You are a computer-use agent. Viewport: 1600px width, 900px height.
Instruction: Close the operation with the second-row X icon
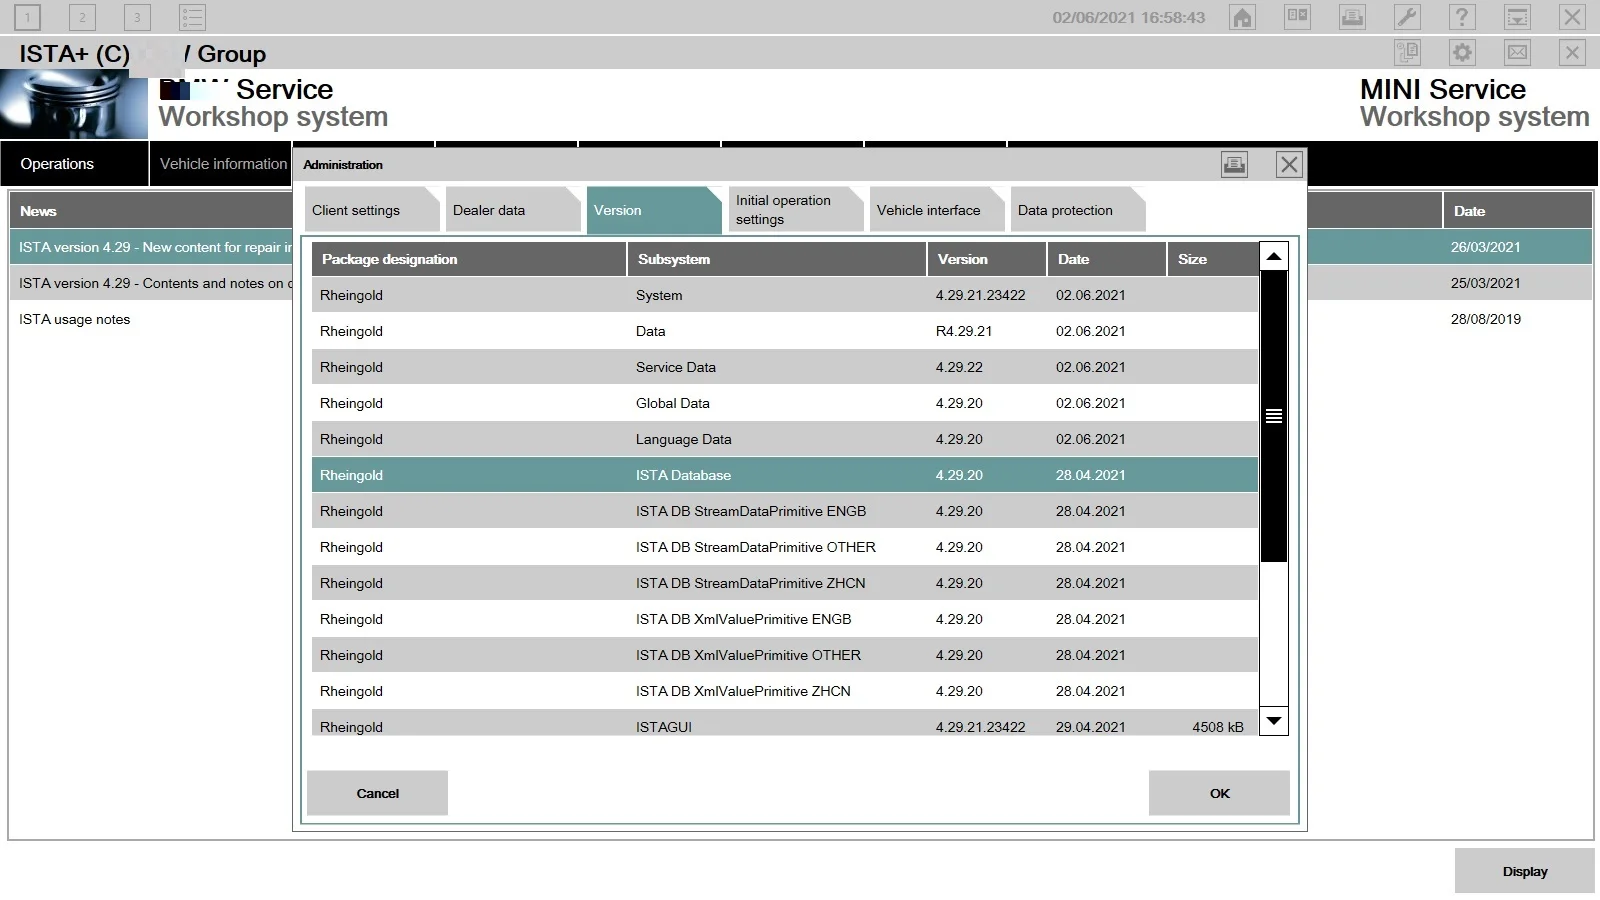[1572, 53]
